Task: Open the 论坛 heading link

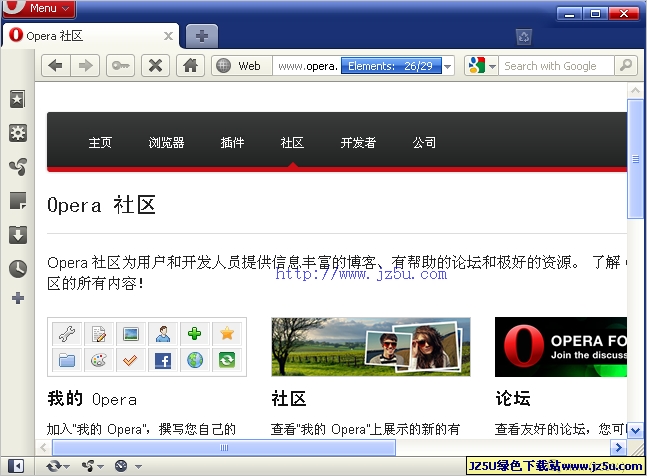Action: [x=513, y=399]
